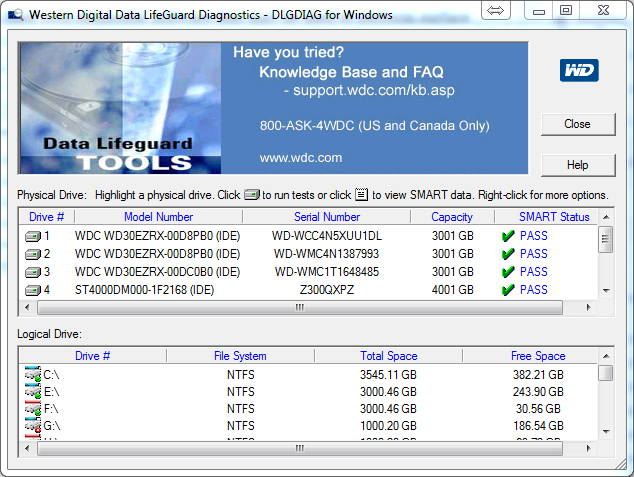Screen dimensions: 634x477
Task: Open Help for Data Lifeguard
Action: tap(577, 165)
